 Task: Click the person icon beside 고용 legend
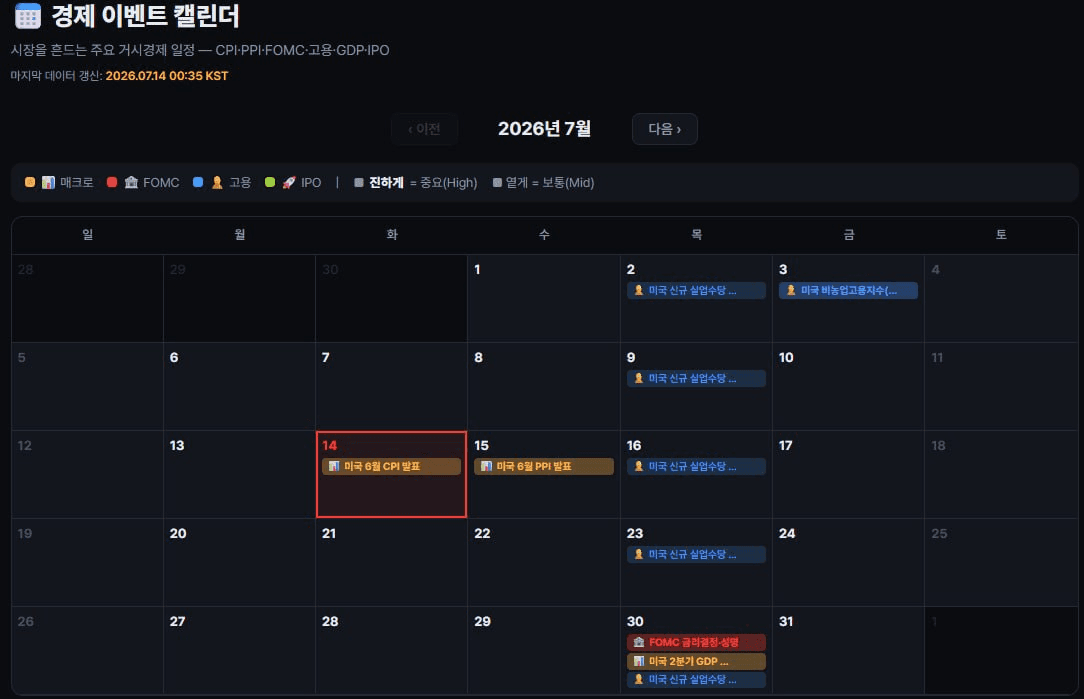point(217,183)
